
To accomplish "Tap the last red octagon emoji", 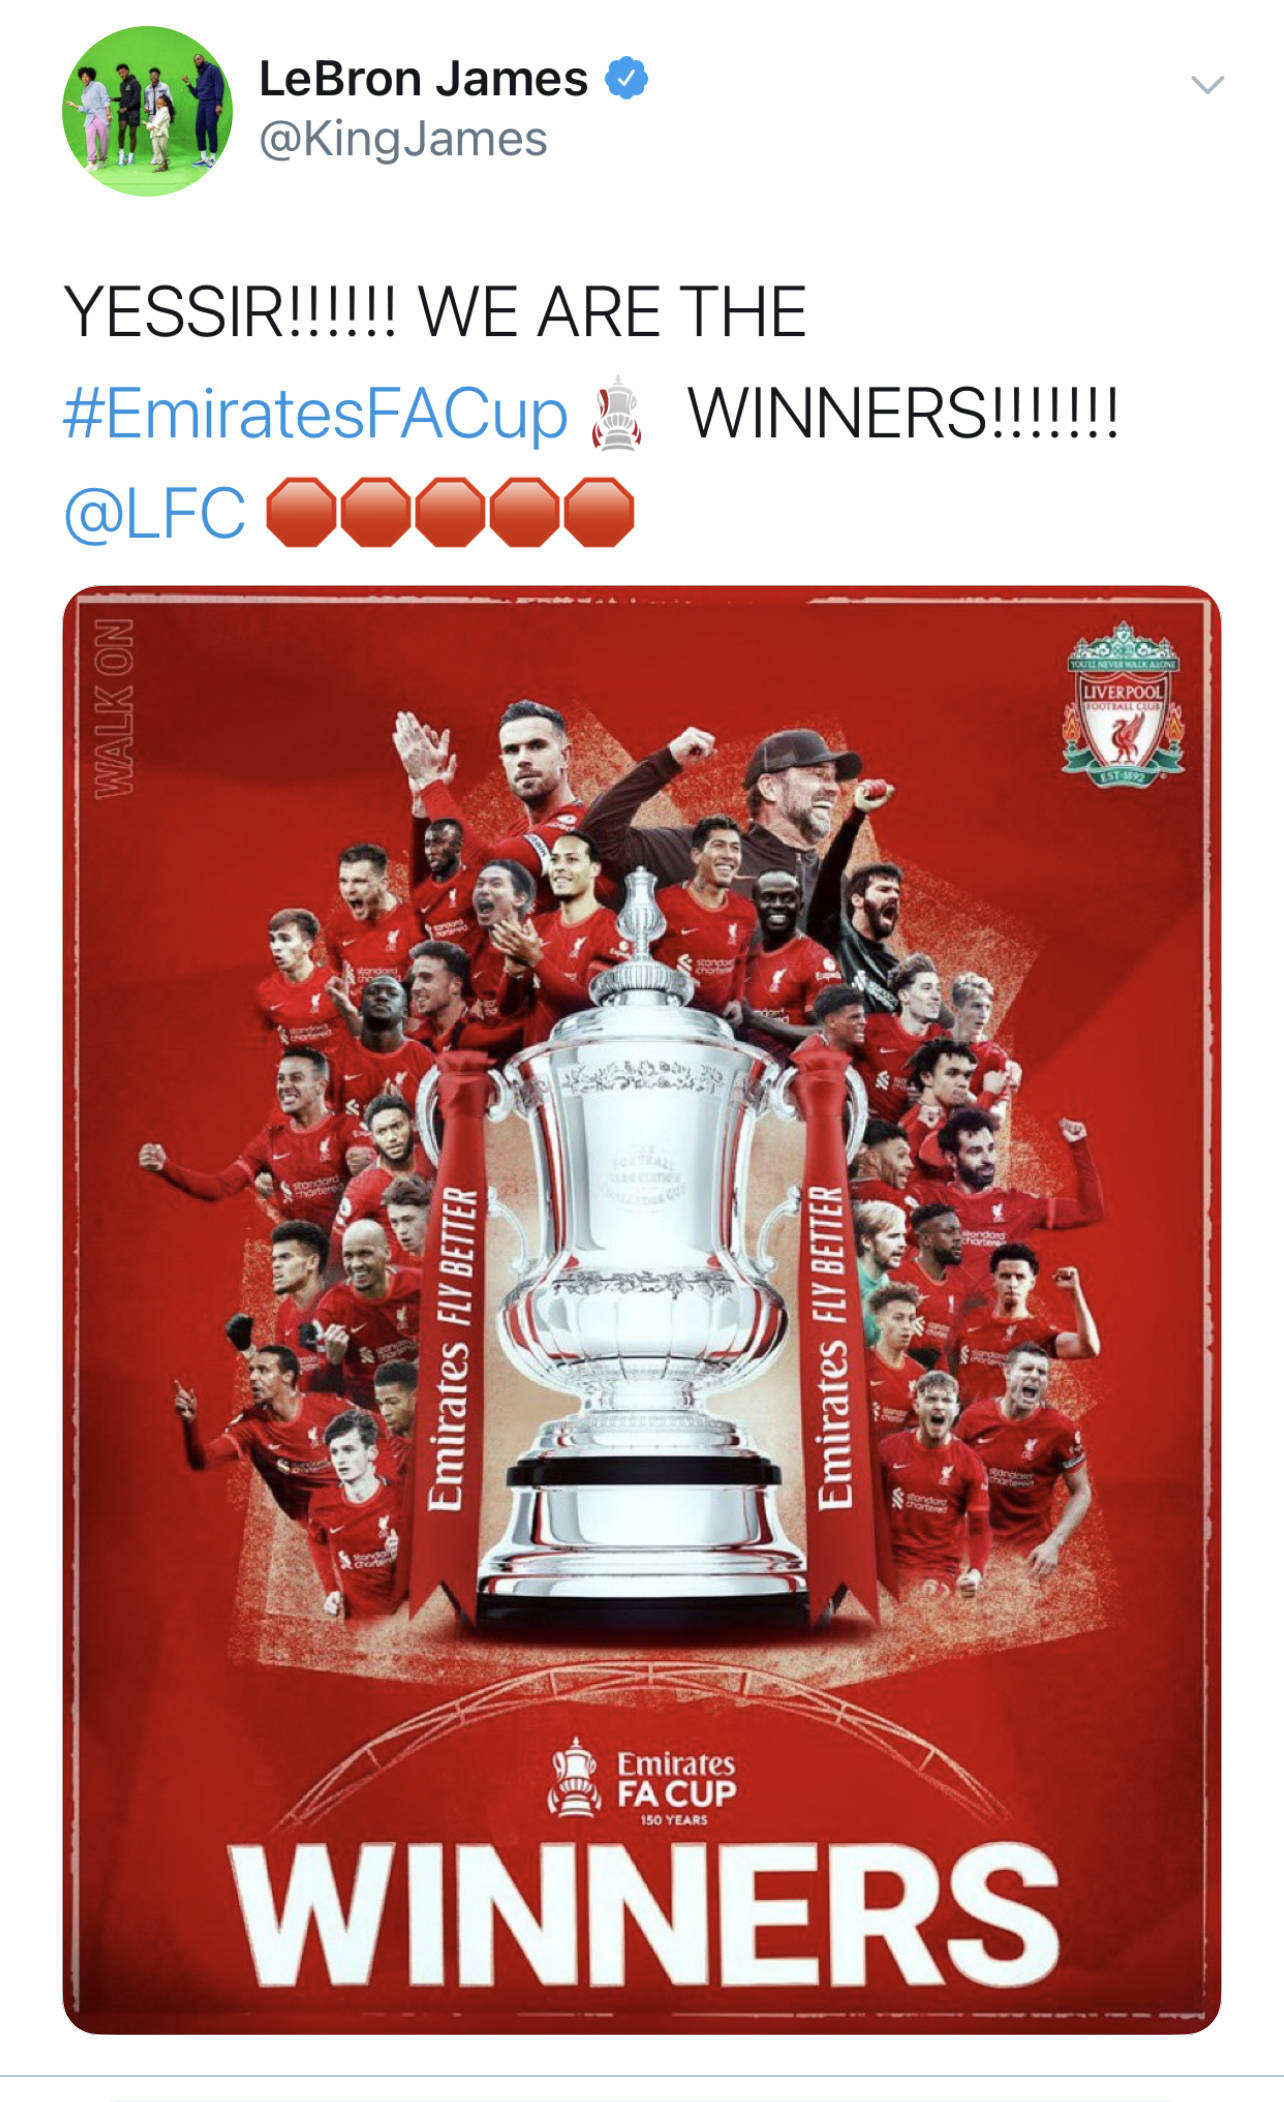I will (599, 512).
